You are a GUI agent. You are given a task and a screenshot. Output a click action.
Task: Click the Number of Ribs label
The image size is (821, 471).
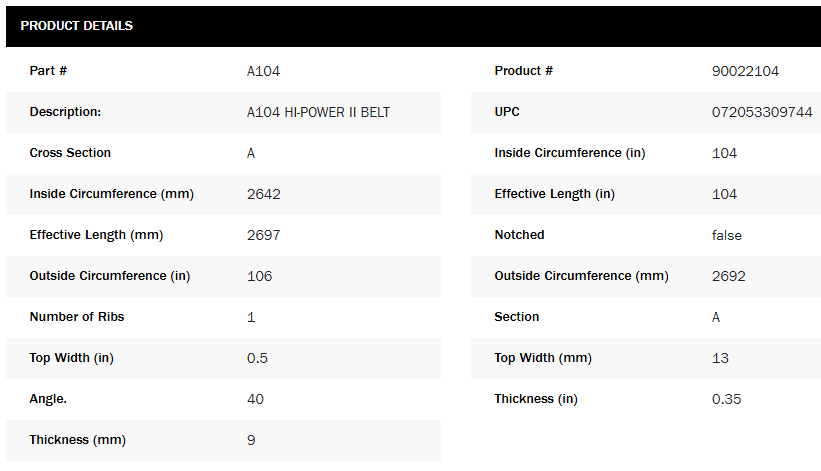pos(77,317)
